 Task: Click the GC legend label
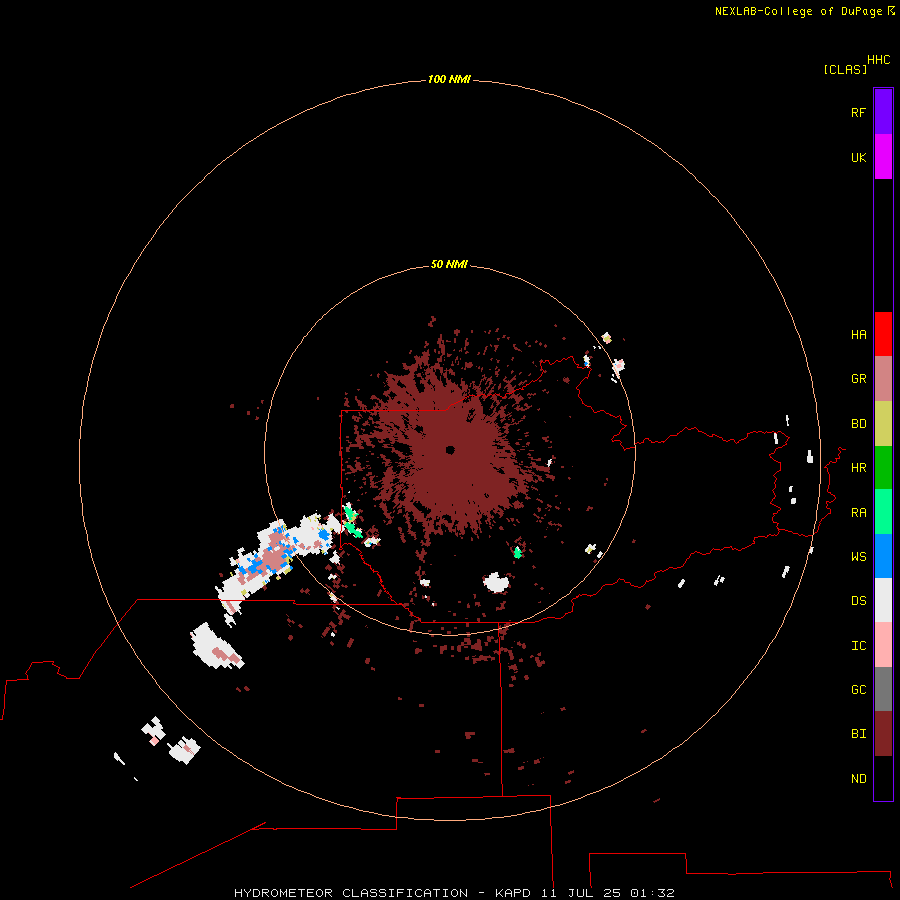pos(858,690)
